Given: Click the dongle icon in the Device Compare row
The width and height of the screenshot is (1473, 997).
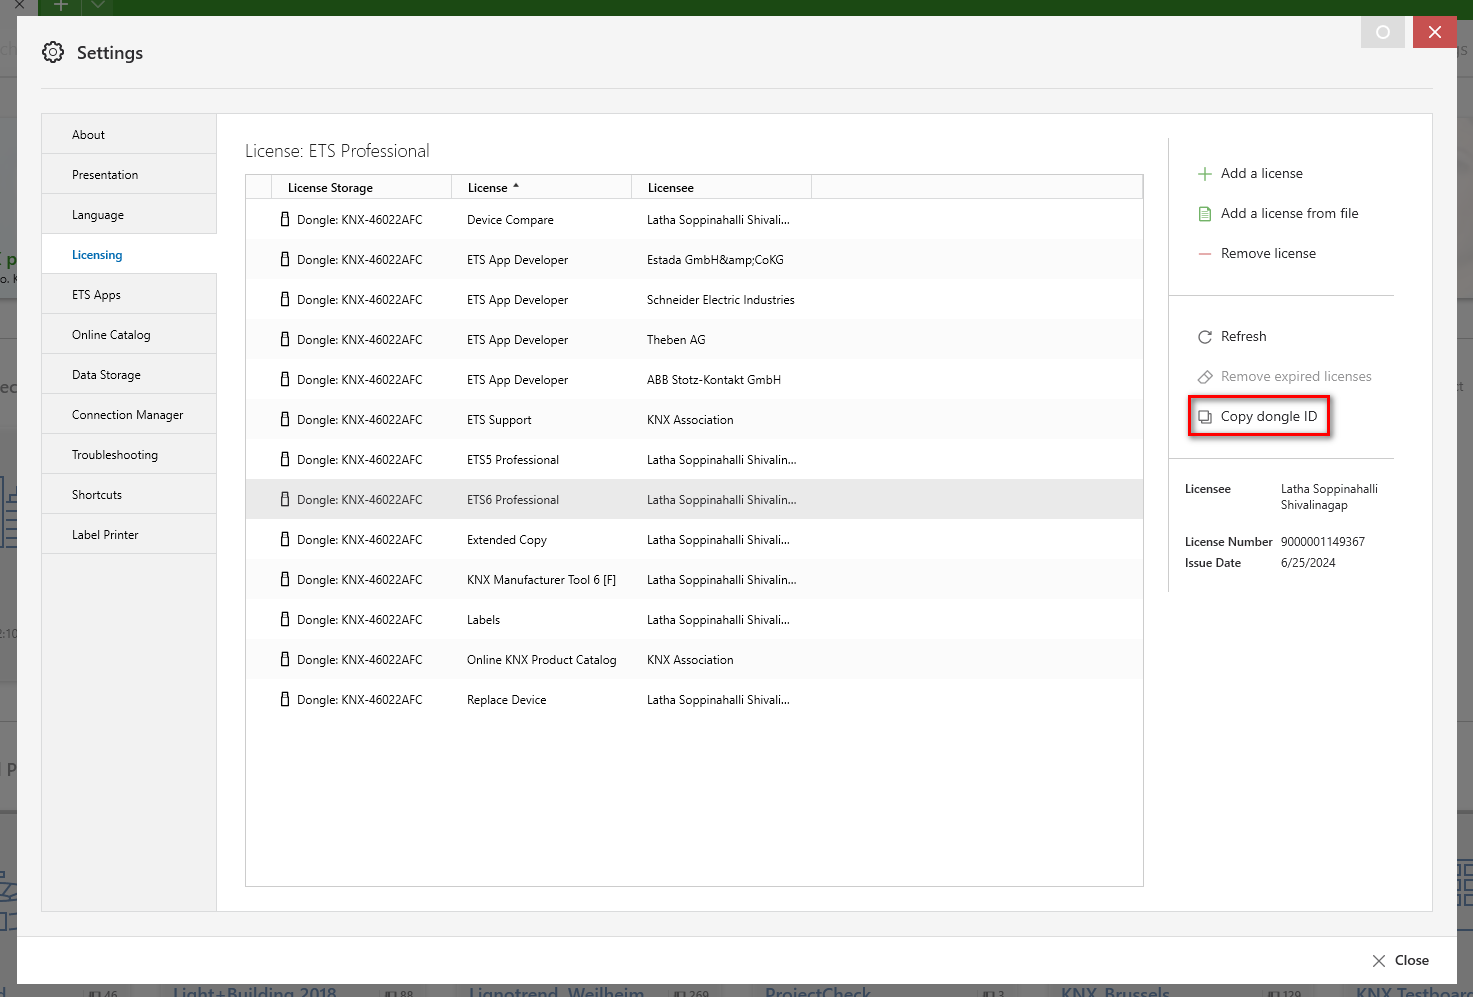Looking at the screenshot, I should [x=285, y=220].
